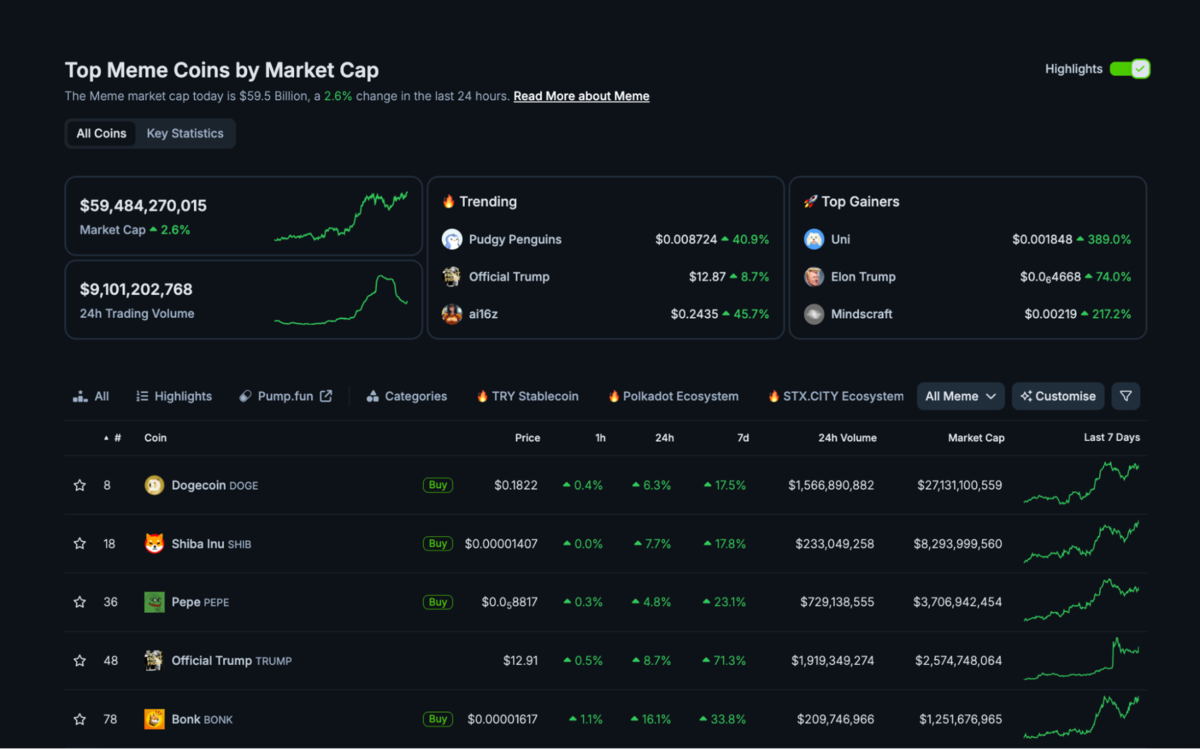Select STX.CITY Ecosystem category
The height and width of the screenshot is (749, 1200).
(836, 397)
